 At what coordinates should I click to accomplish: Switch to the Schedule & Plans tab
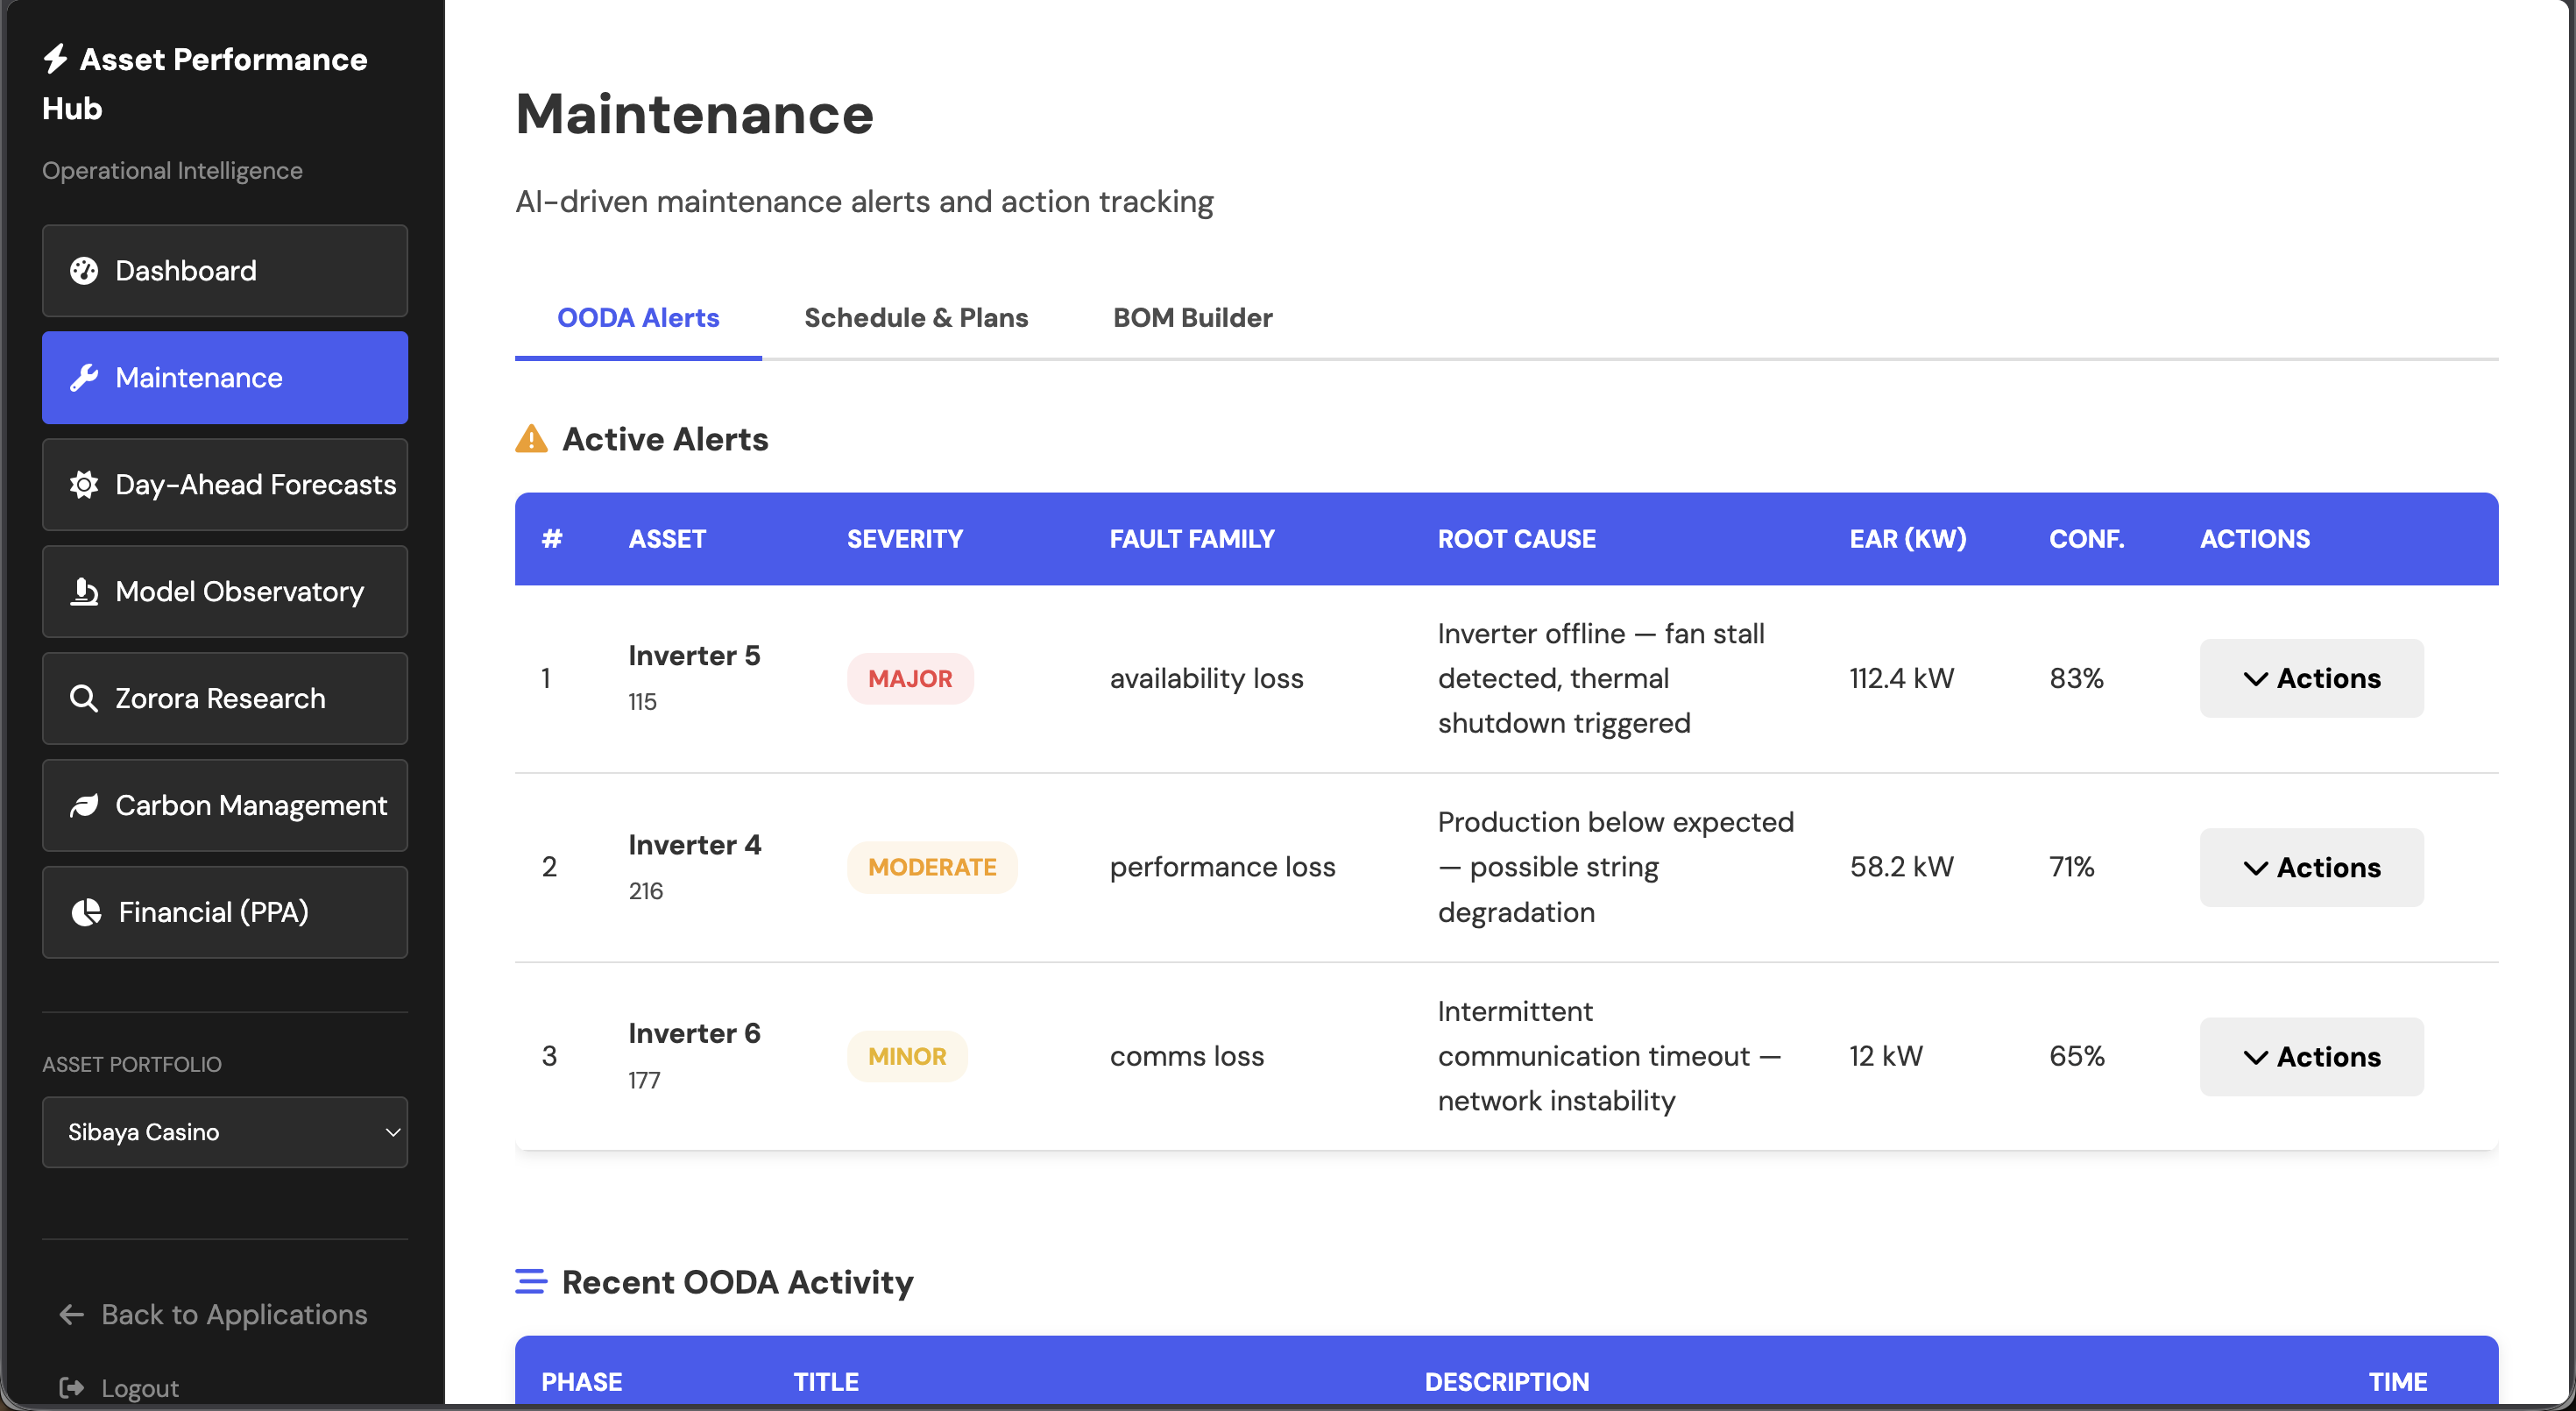pyautogui.click(x=916, y=318)
